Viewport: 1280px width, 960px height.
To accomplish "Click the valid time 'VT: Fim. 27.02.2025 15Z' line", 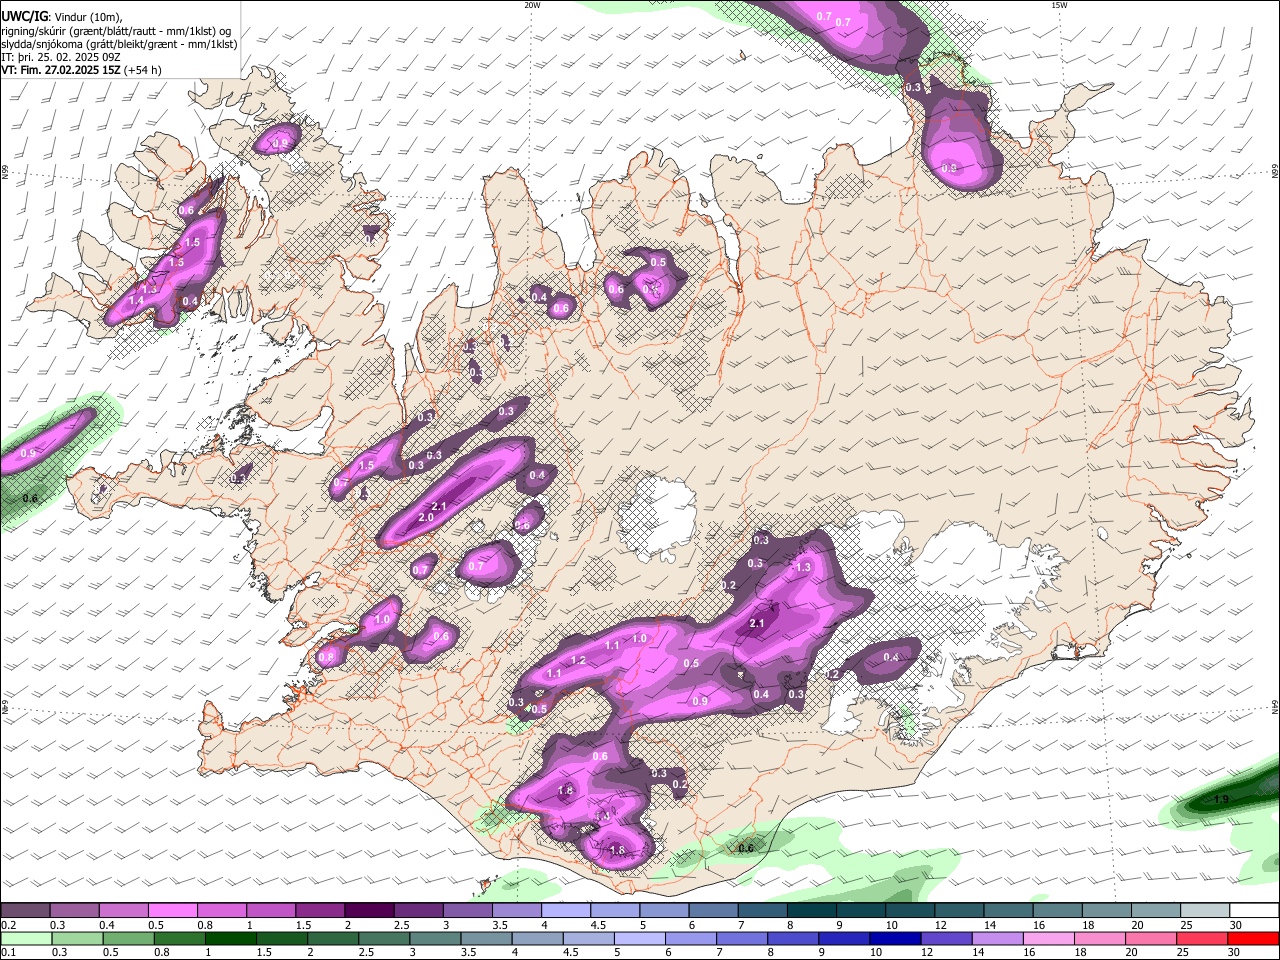I will click(x=81, y=71).
